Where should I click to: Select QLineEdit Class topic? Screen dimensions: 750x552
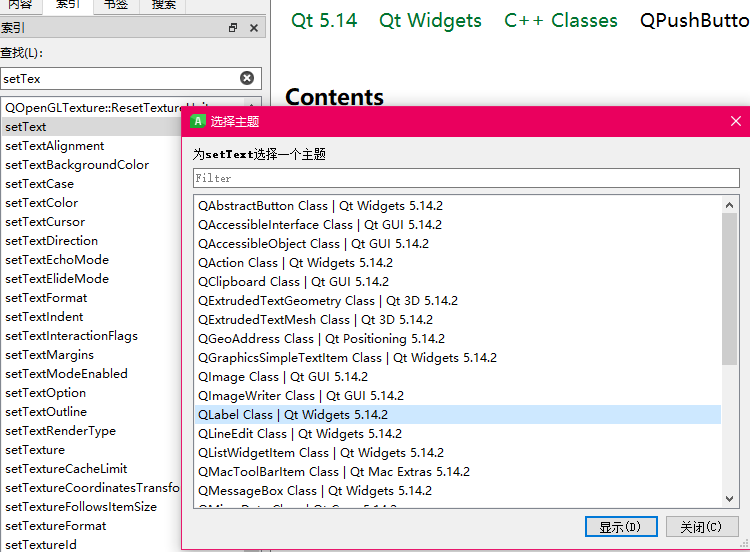(458, 433)
